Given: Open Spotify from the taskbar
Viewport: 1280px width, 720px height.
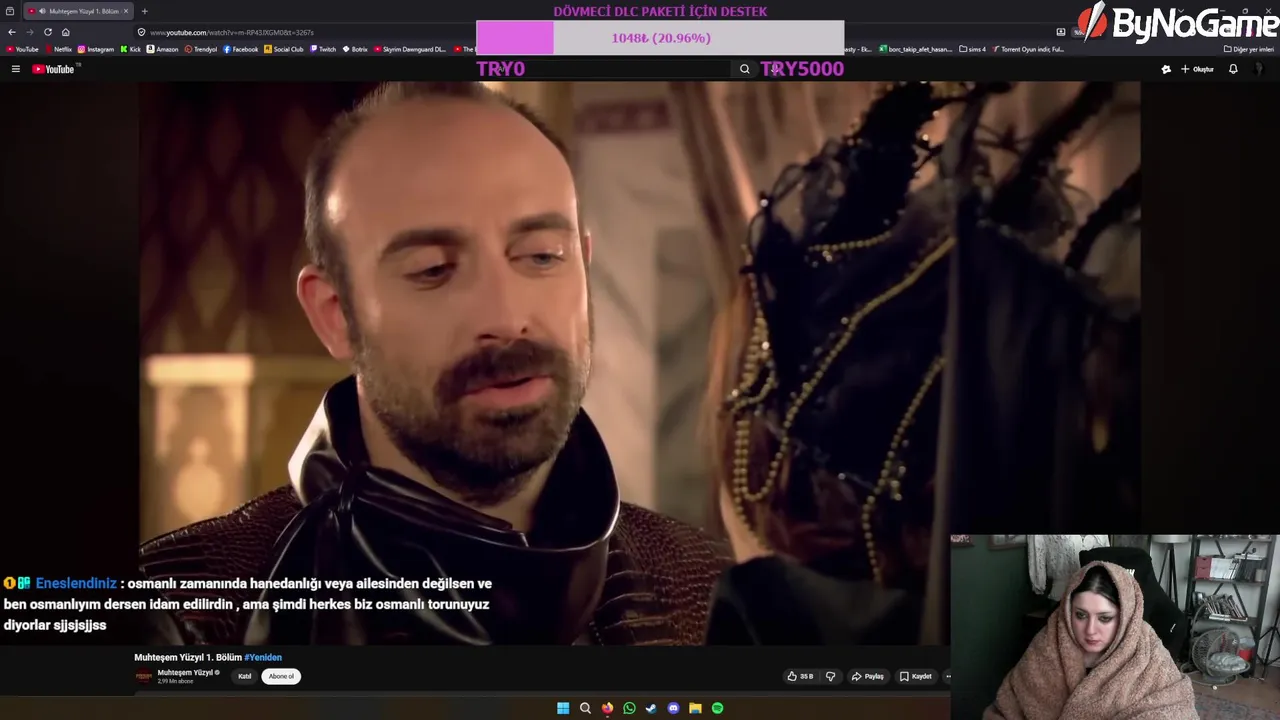Looking at the screenshot, I should [x=717, y=708].
